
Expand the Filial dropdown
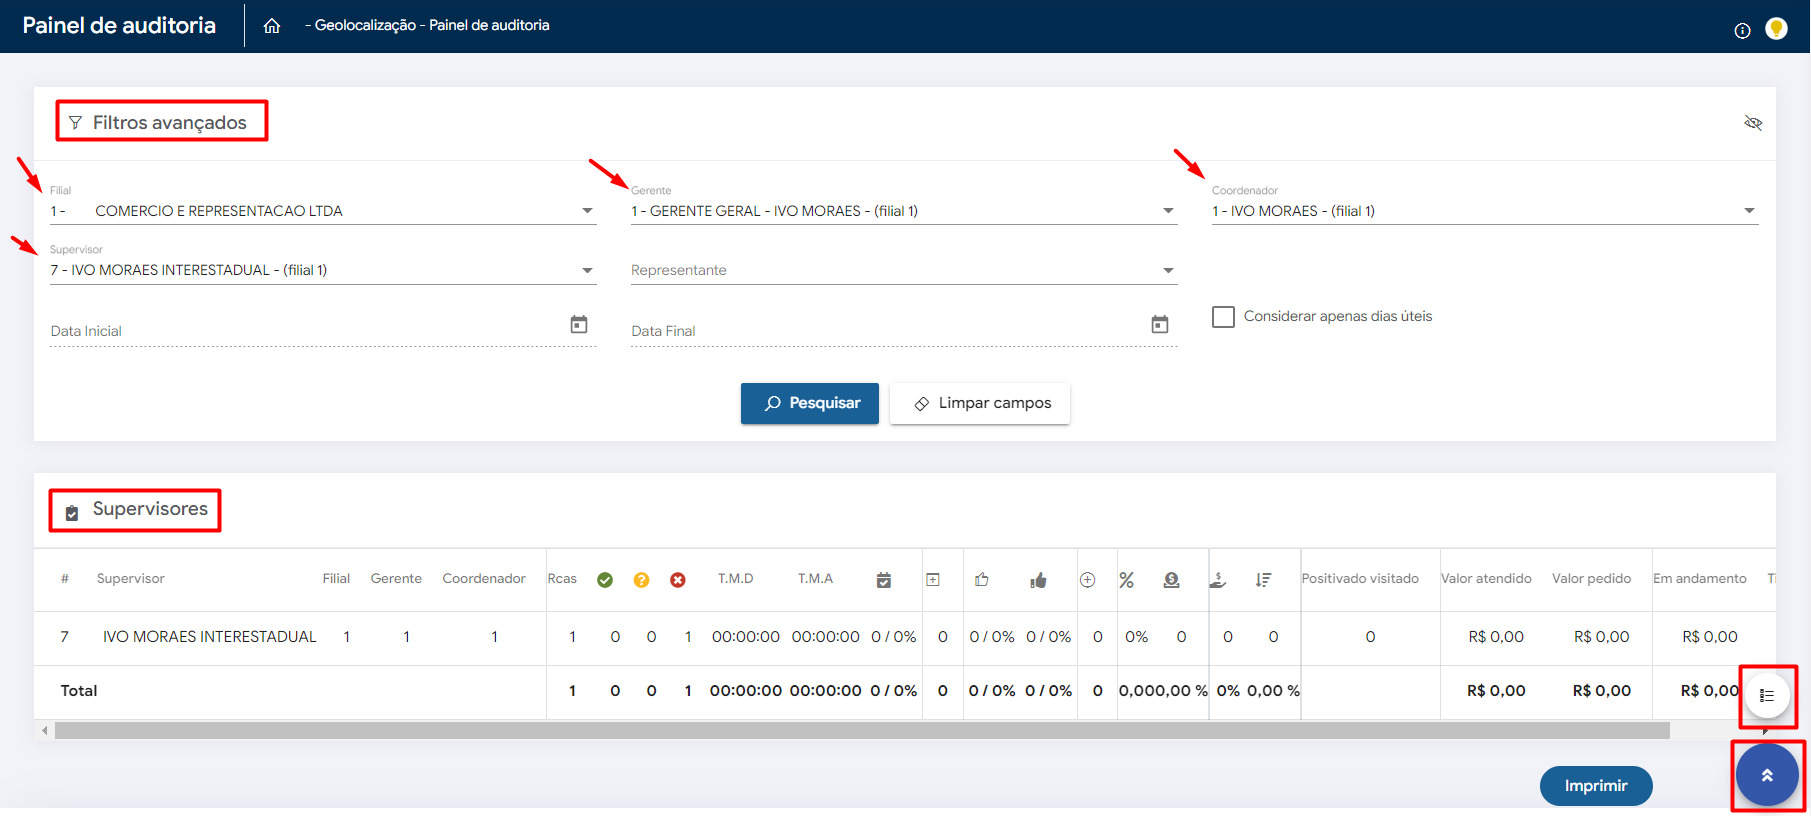click(587, 211)
